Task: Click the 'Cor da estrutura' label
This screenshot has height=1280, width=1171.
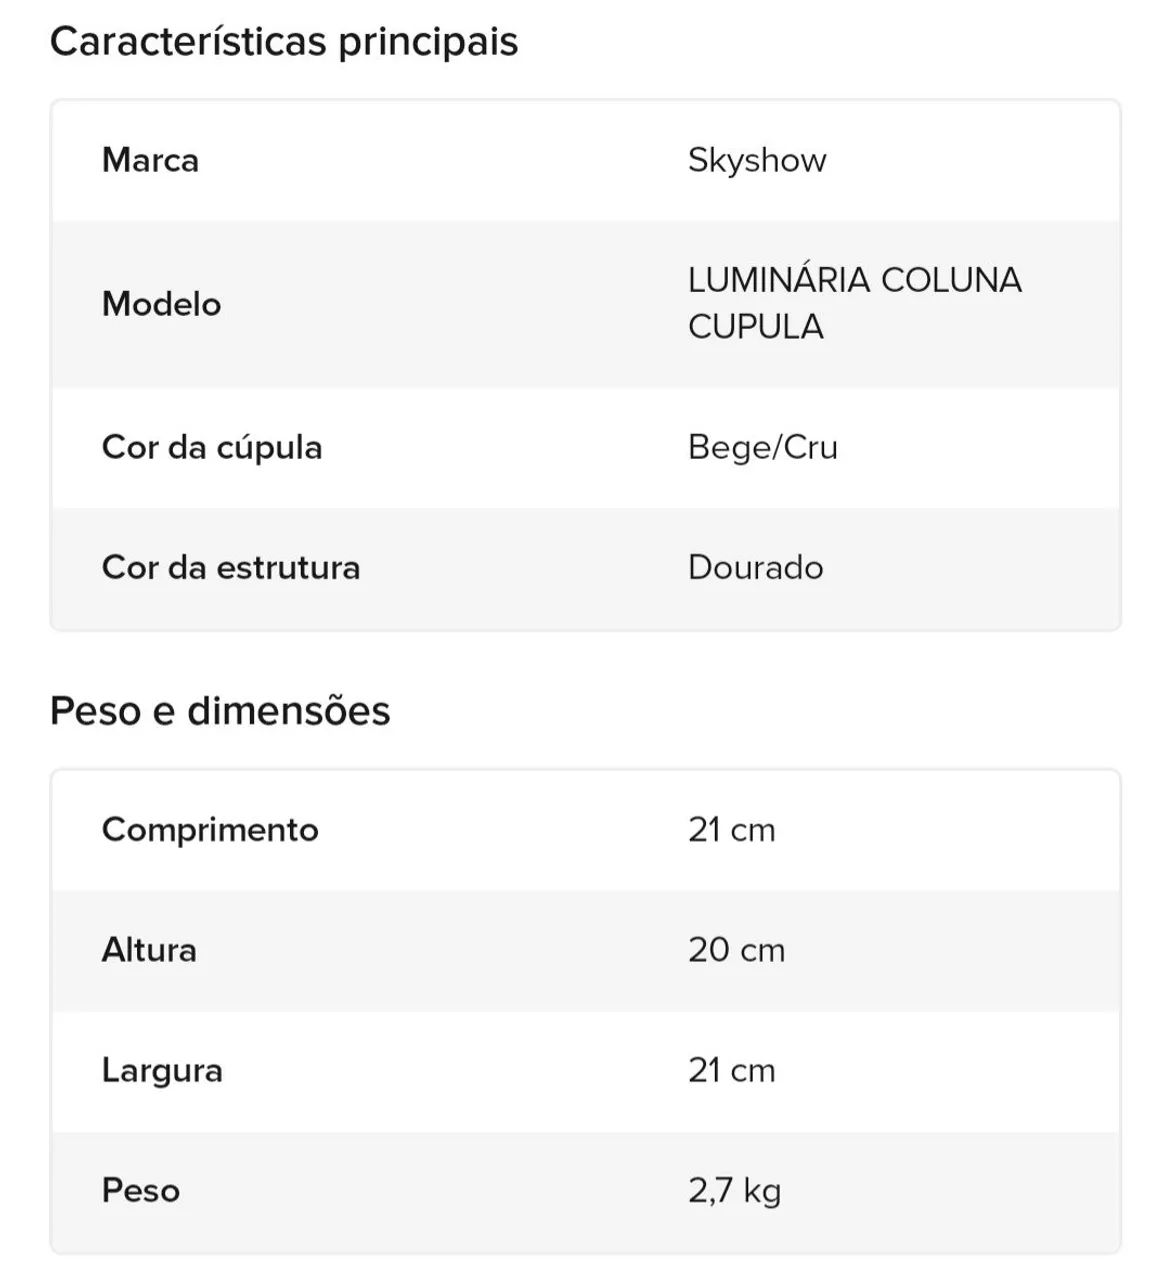Action: [231, 568]
